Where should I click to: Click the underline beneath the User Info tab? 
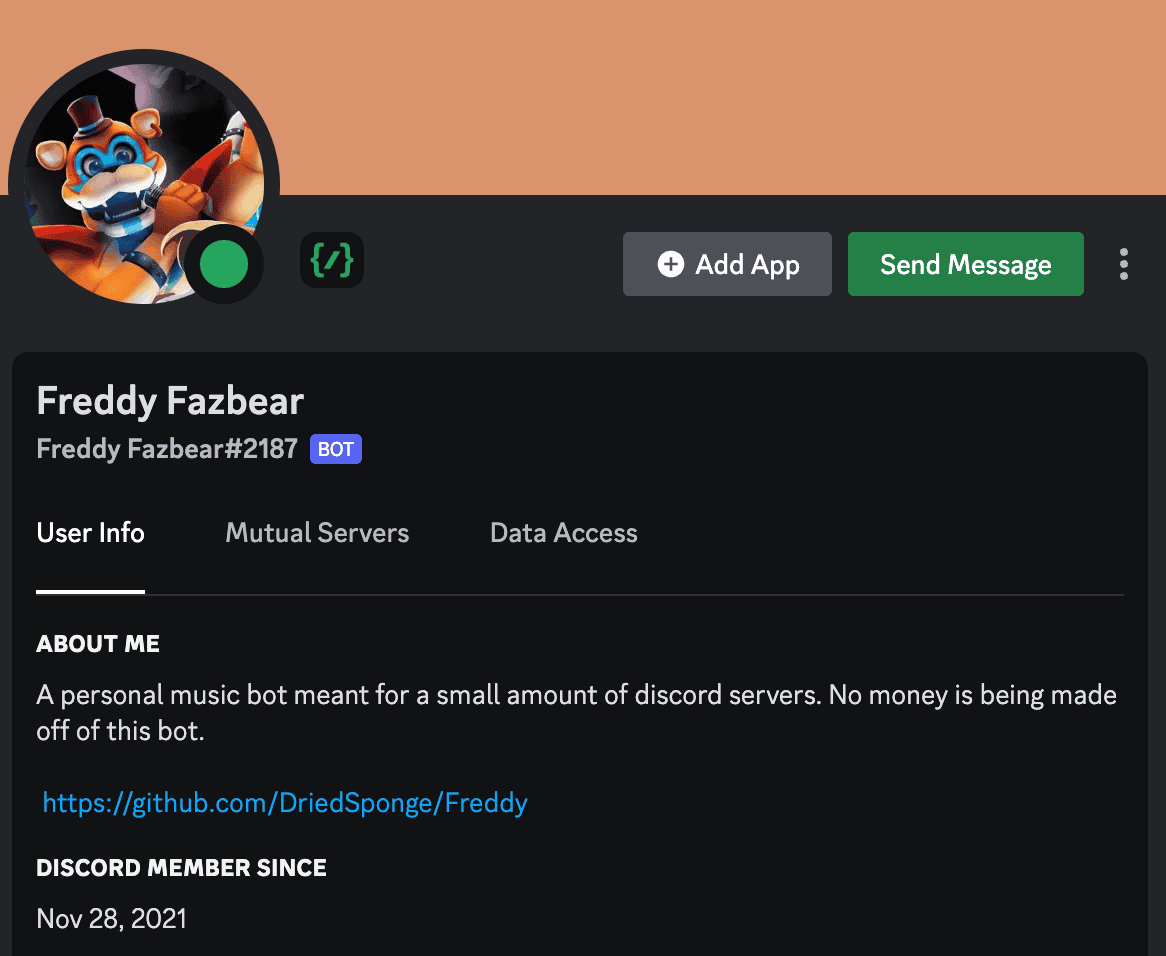point(90,591)
